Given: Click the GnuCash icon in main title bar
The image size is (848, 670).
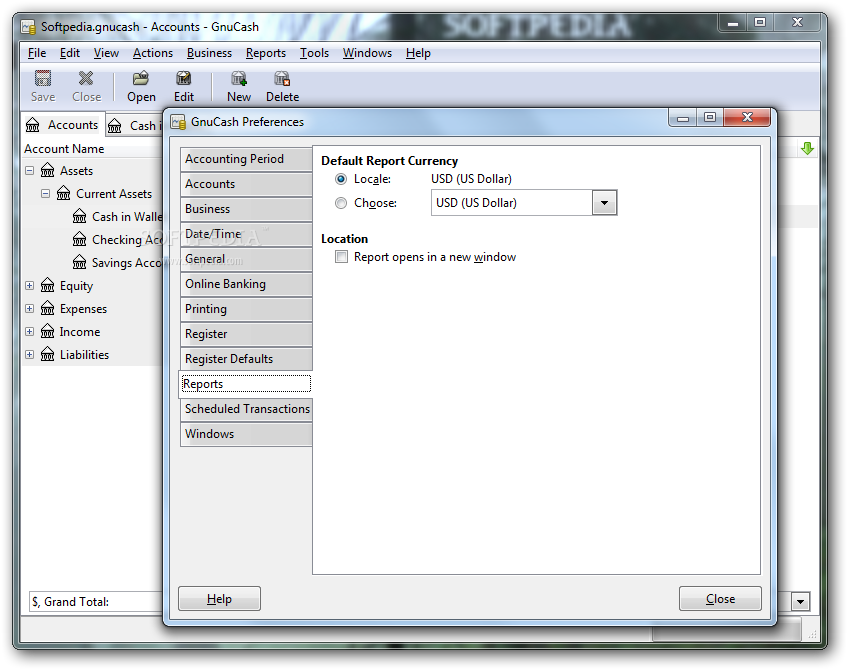Looking at the screenshot, I should click(x=28, y=27).
